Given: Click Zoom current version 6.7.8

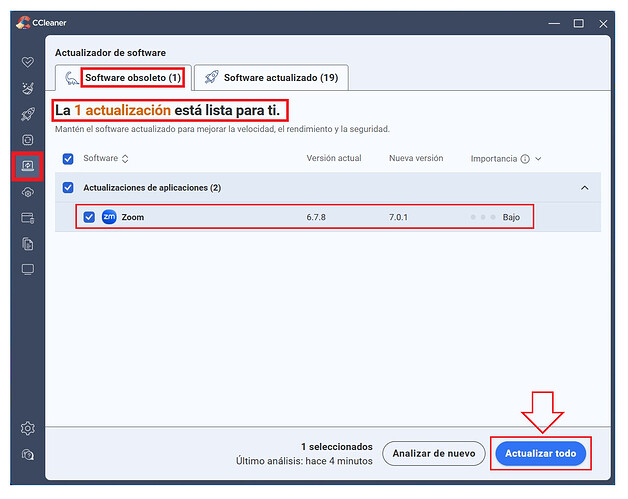Looking at the screenshot, I should pos(316,217).
